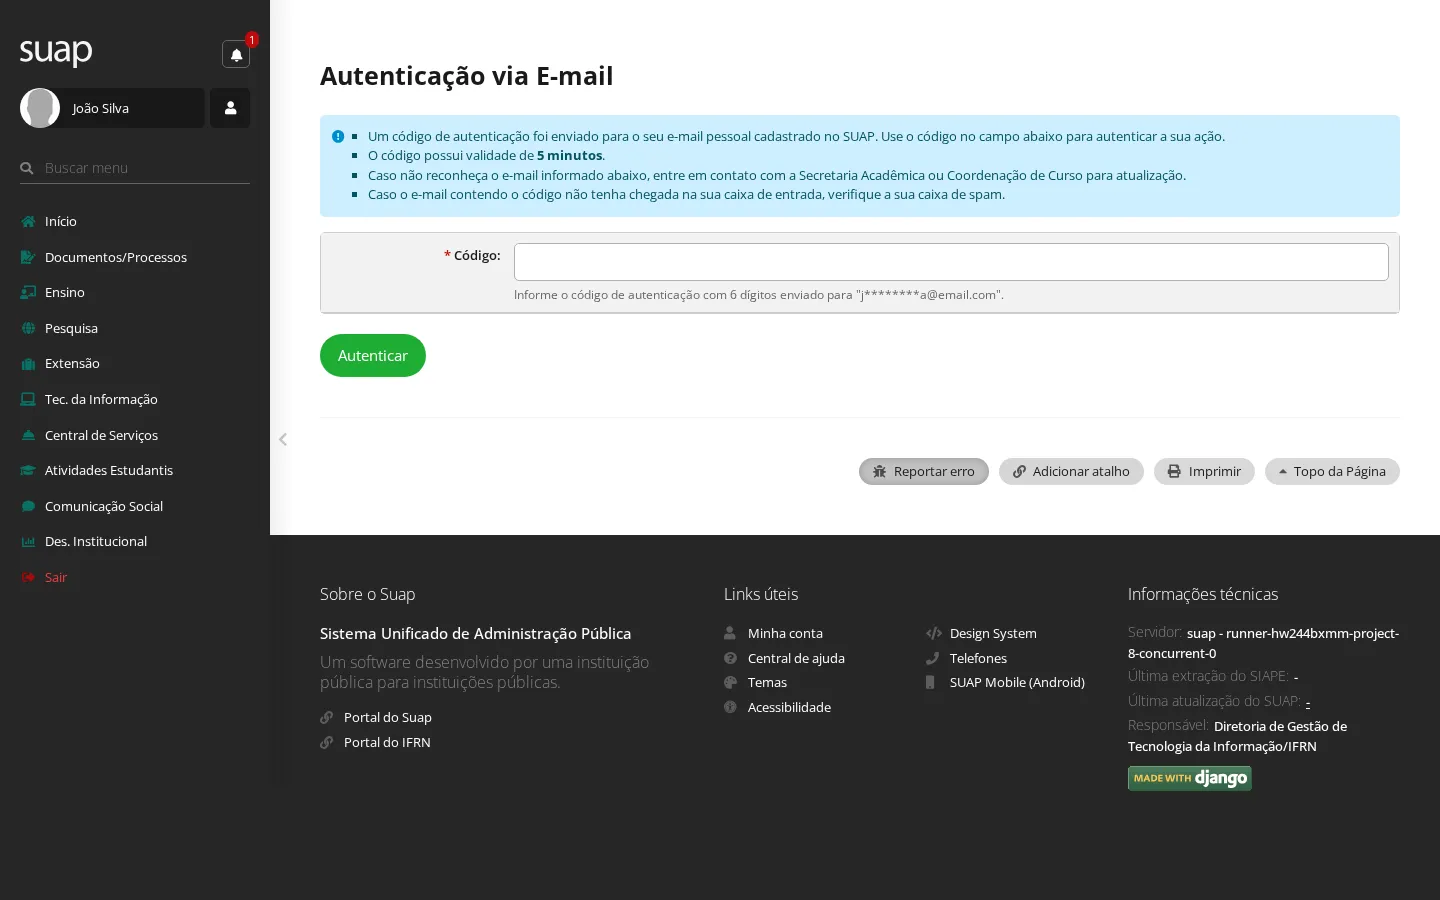Collapse the sidebar with chevron arrow
The height and width of the screenshot is (900, 1440).
click(283, 439)
